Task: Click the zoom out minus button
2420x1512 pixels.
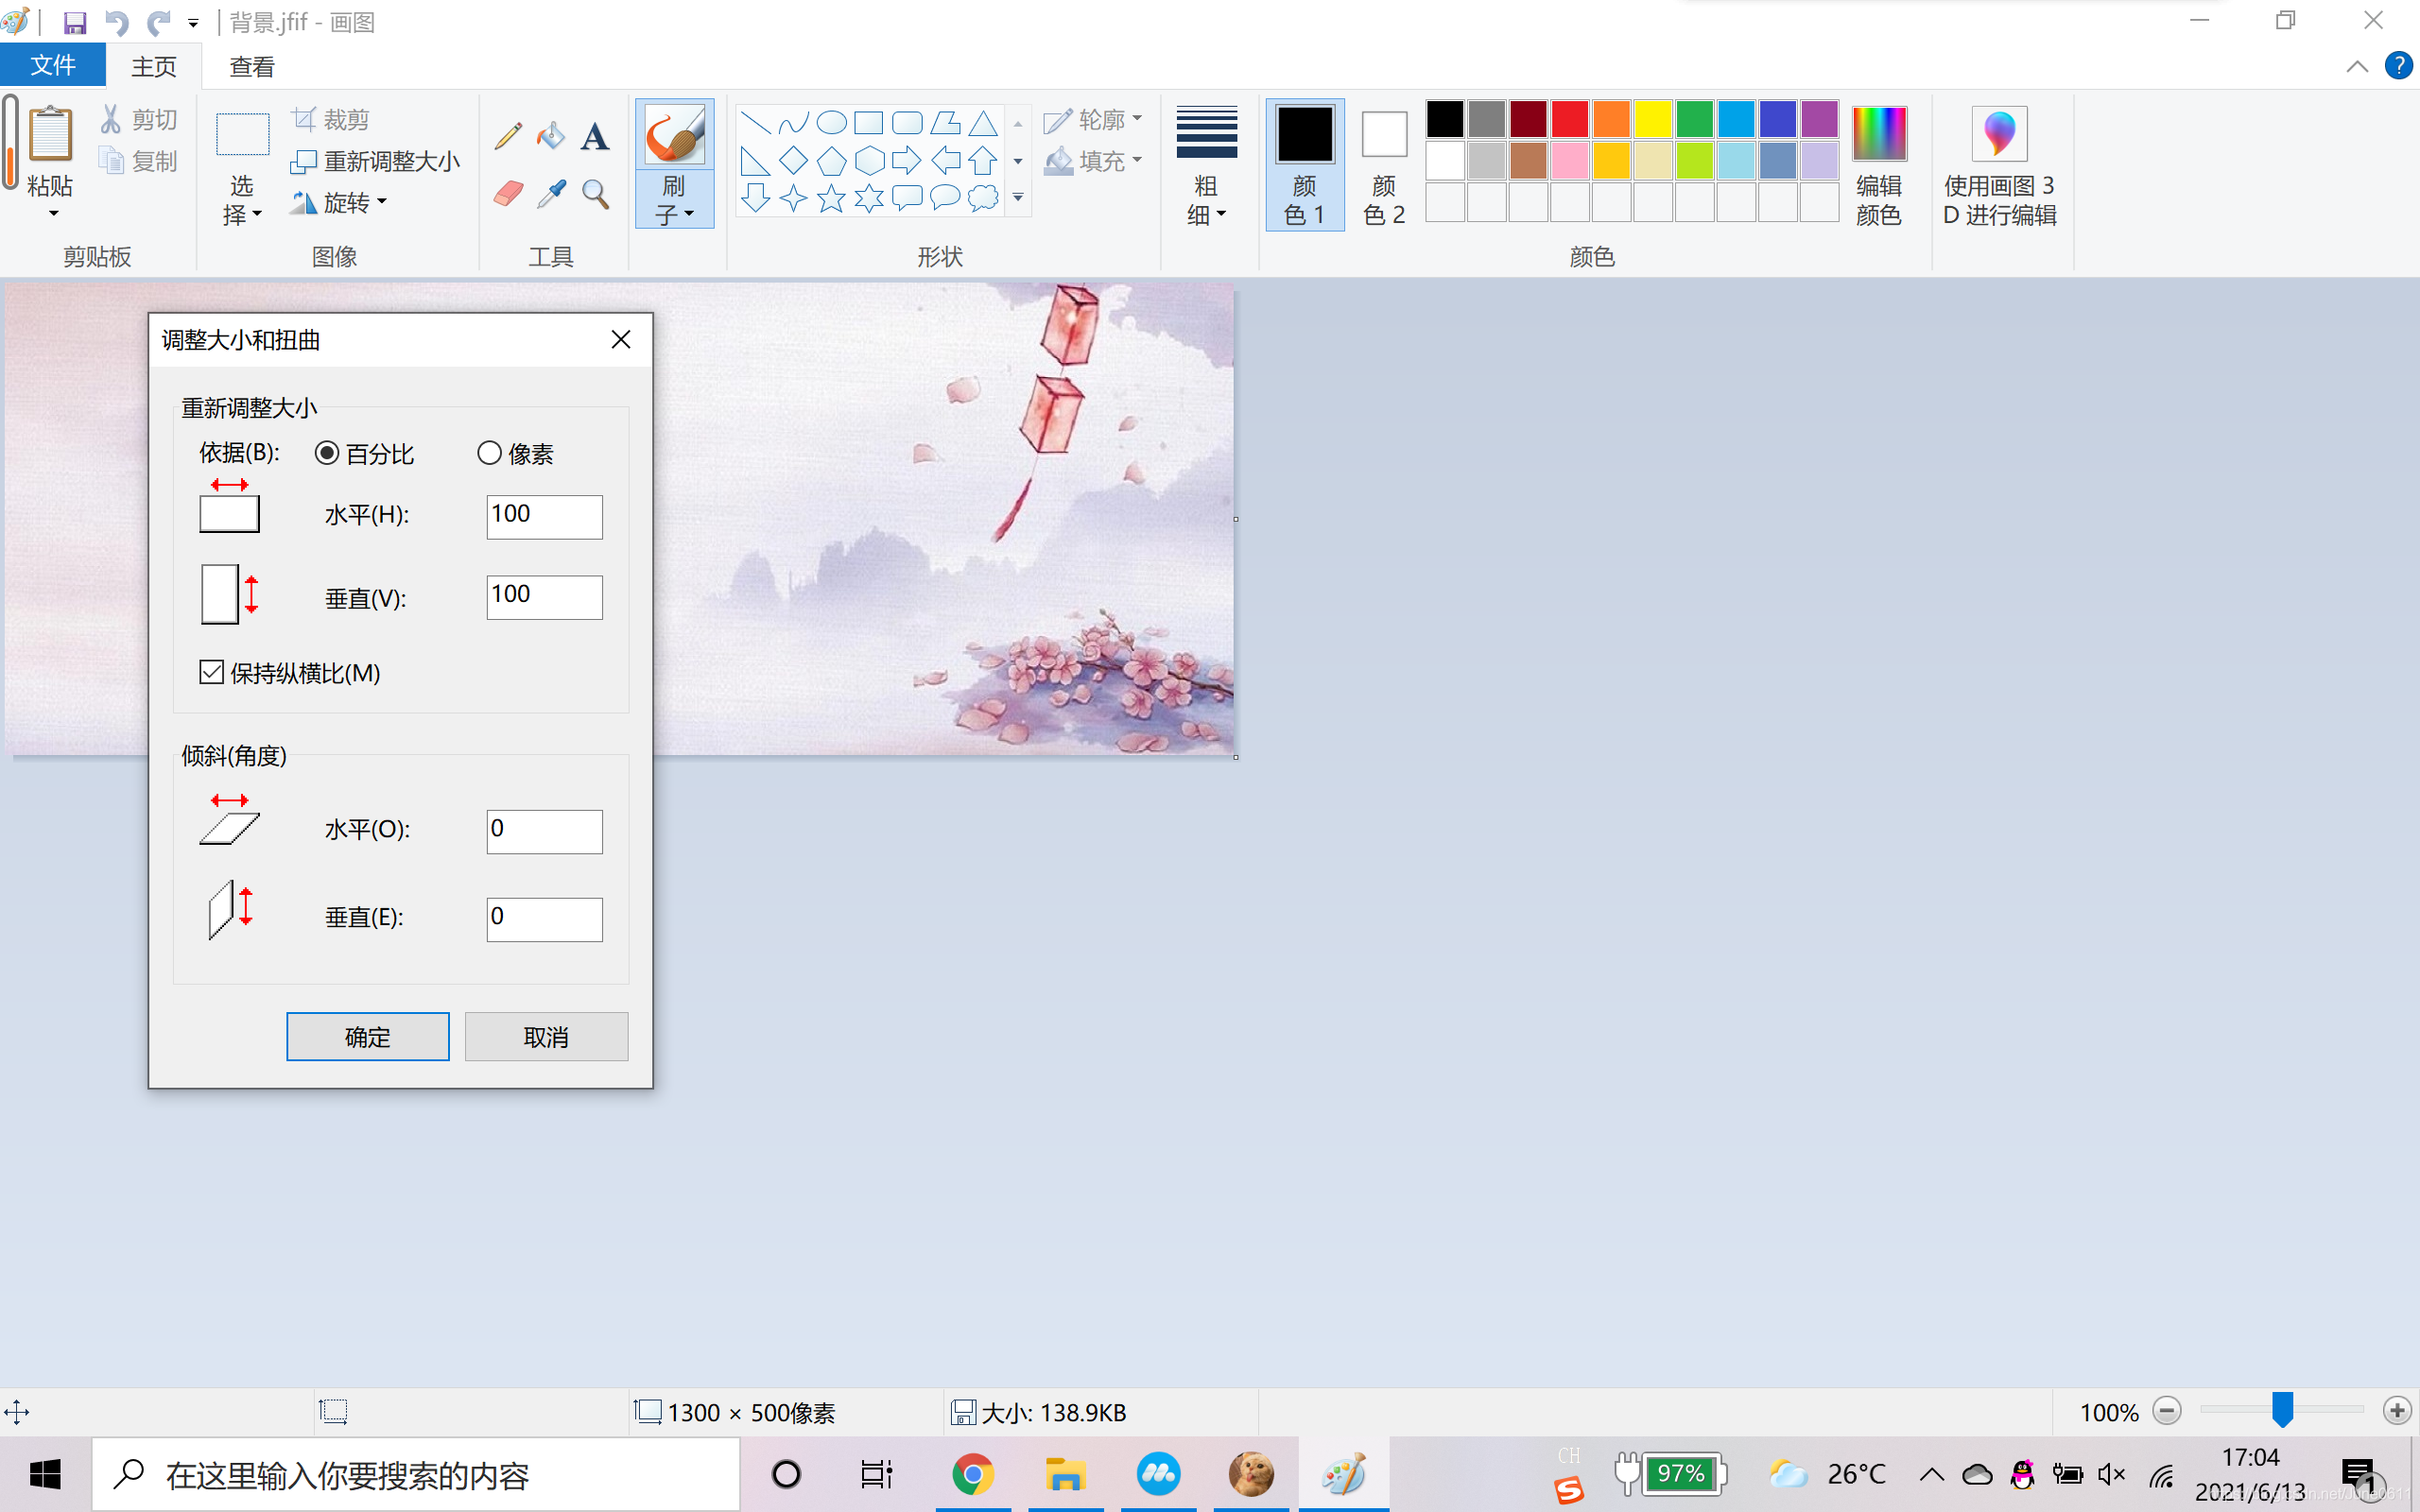Action: coord(2166,1411)
